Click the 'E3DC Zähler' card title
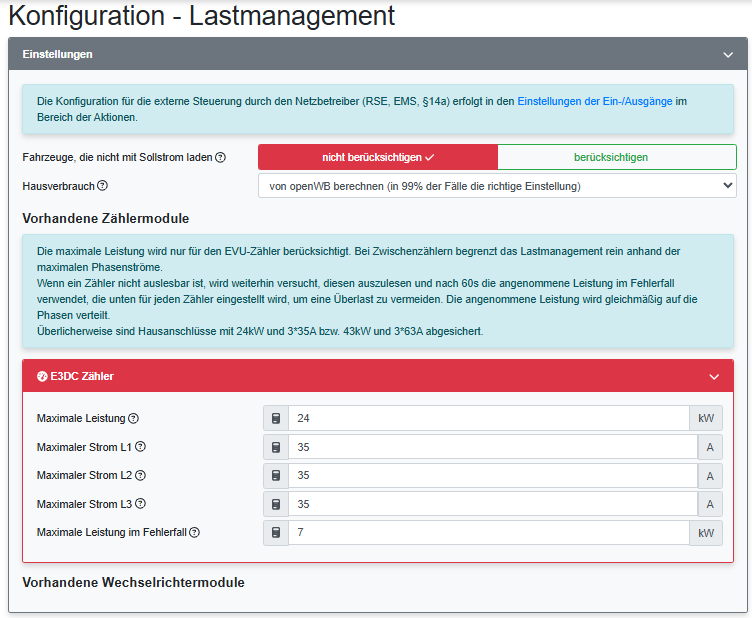 [x=82, y=376]
